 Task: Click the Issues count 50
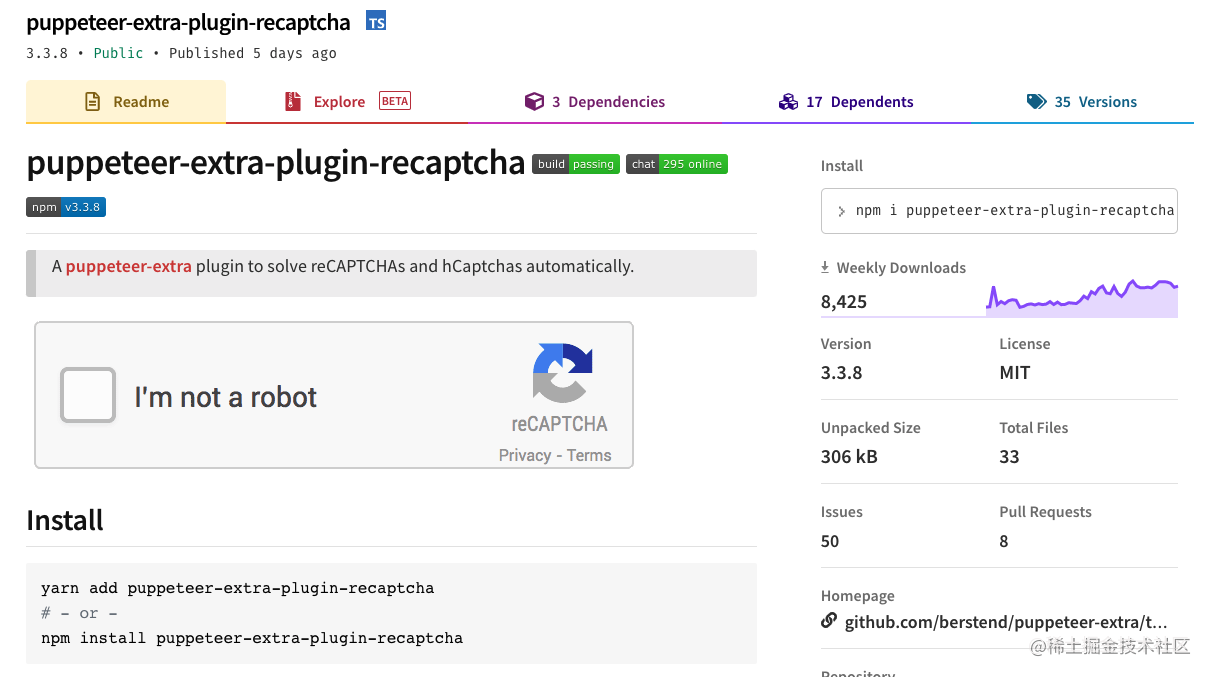[830, 541]
